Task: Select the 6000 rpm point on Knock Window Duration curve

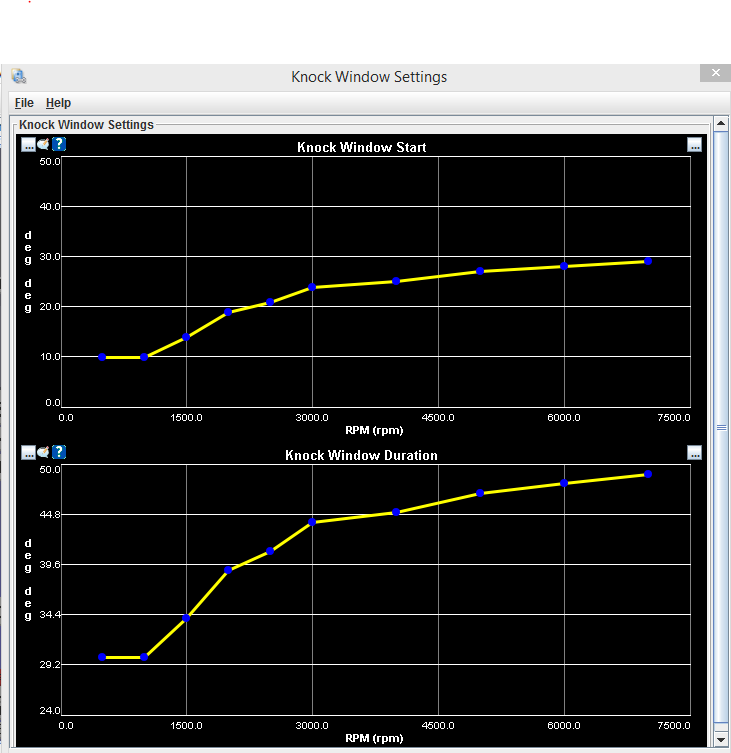Action: (564, 483)
